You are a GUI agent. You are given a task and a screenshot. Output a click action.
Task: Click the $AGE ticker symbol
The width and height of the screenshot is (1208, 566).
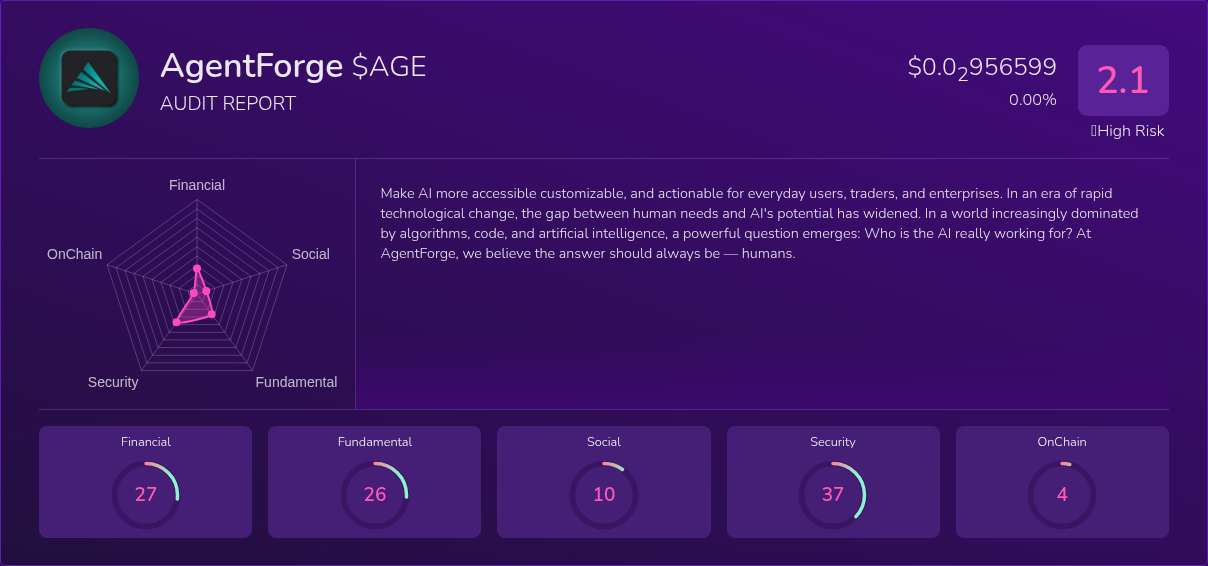click(x=389, y=66)
